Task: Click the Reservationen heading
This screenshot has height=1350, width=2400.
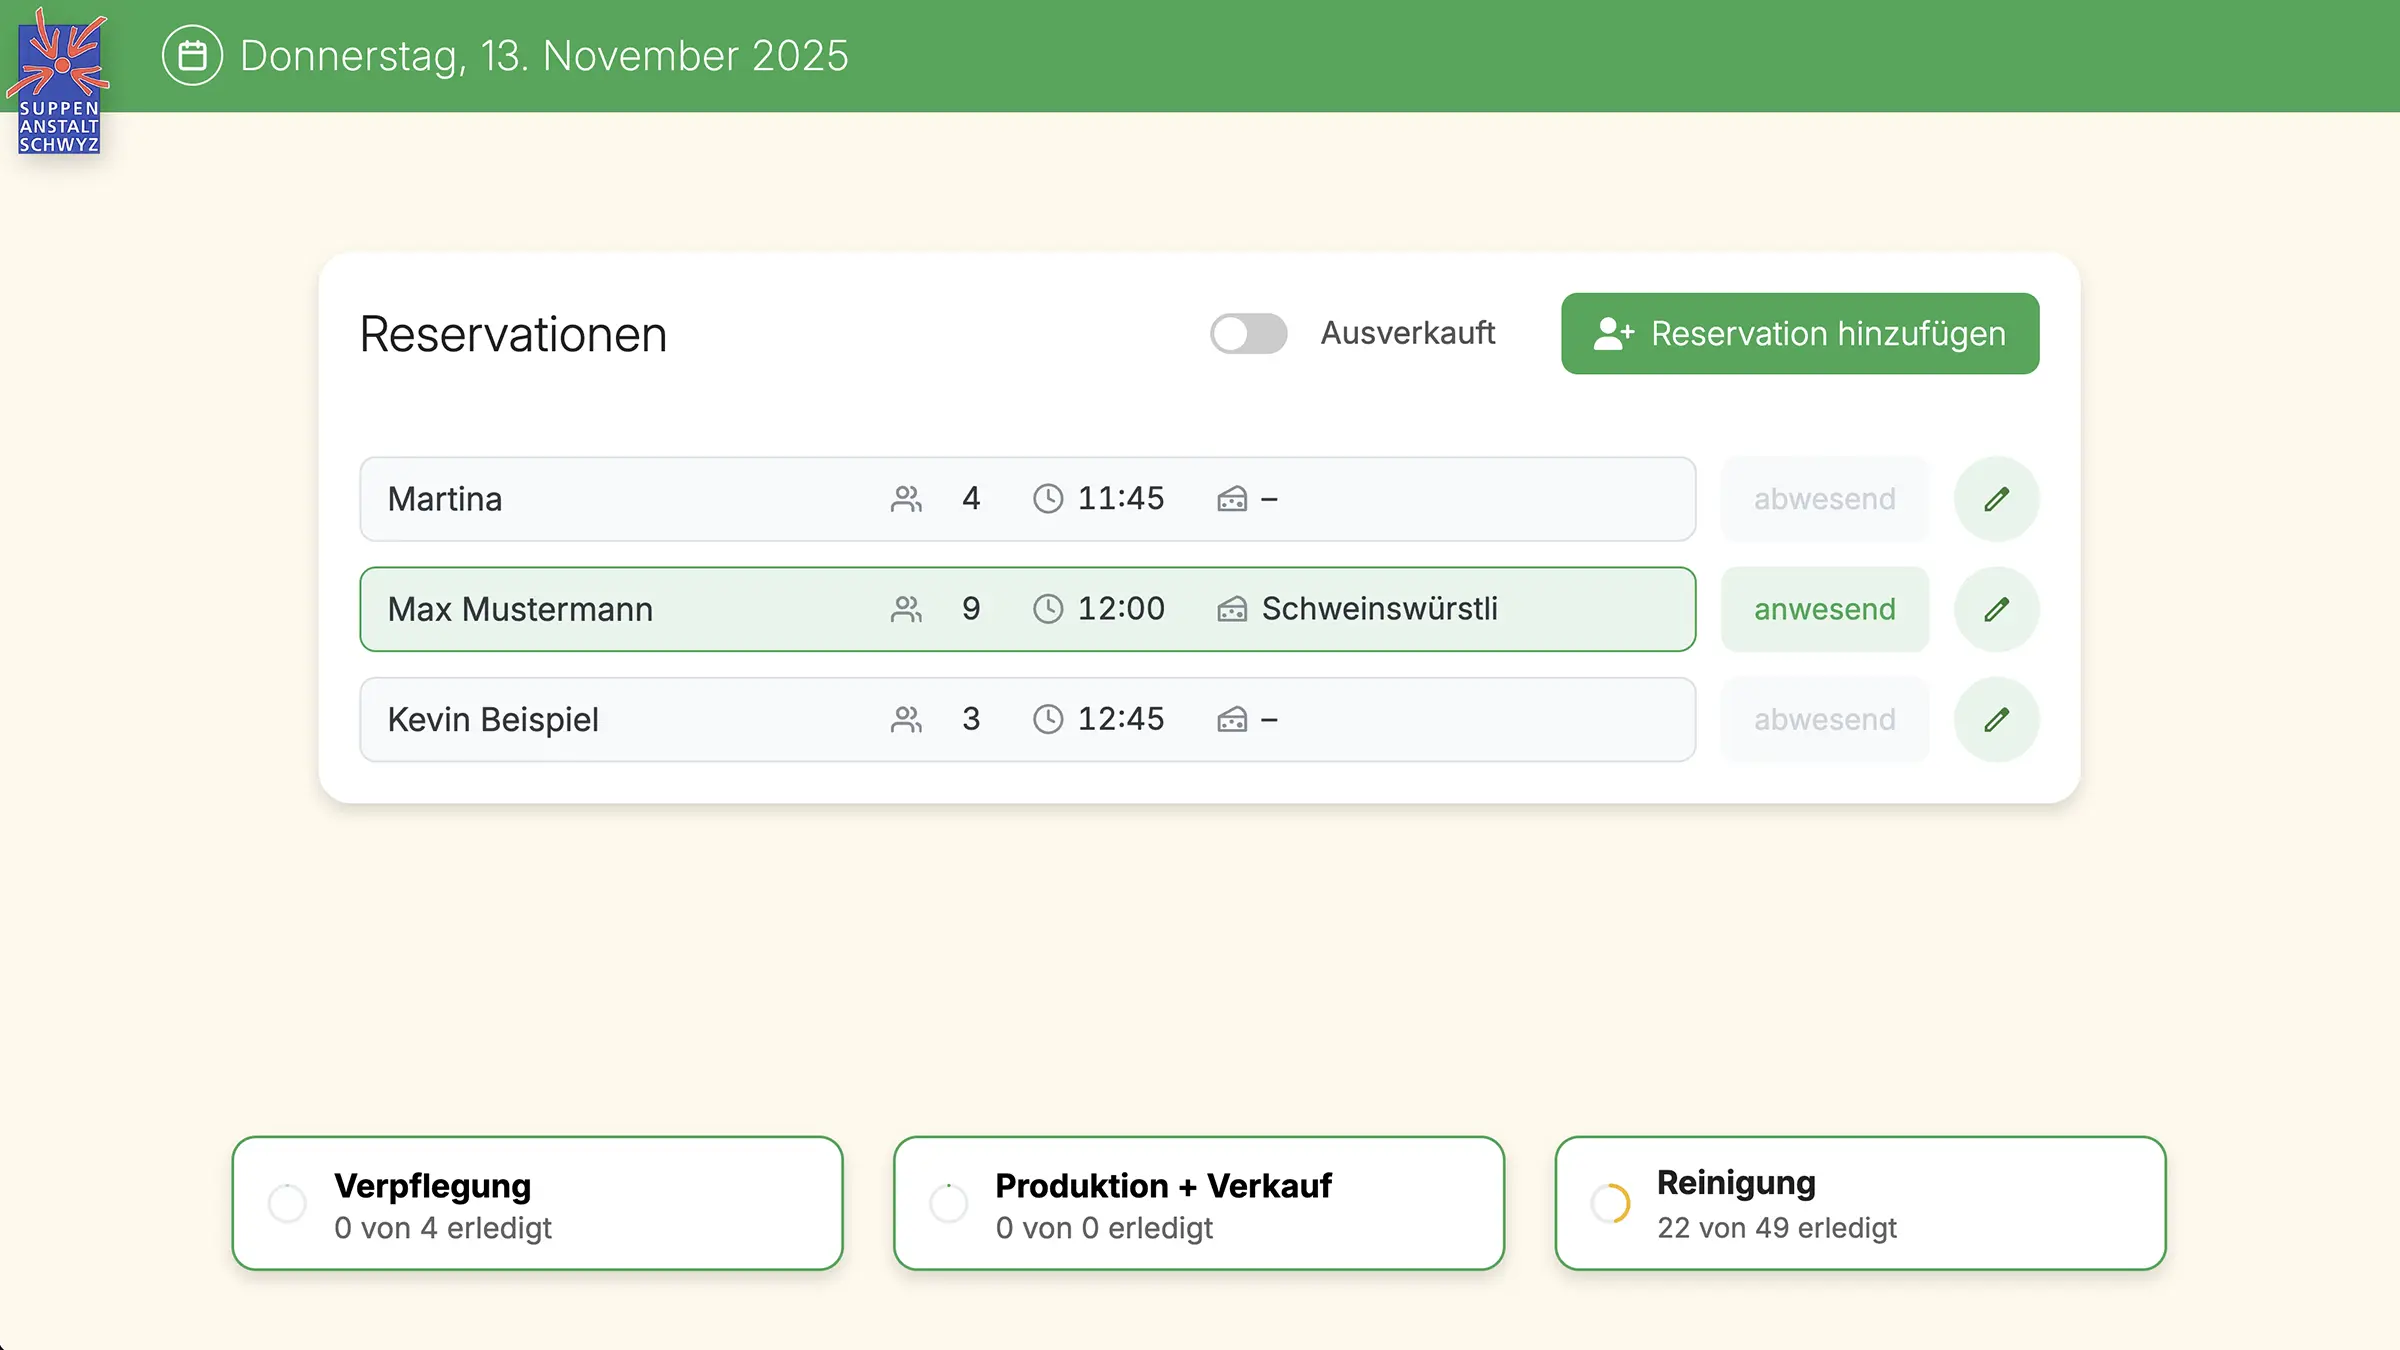Action: point(513,334)
